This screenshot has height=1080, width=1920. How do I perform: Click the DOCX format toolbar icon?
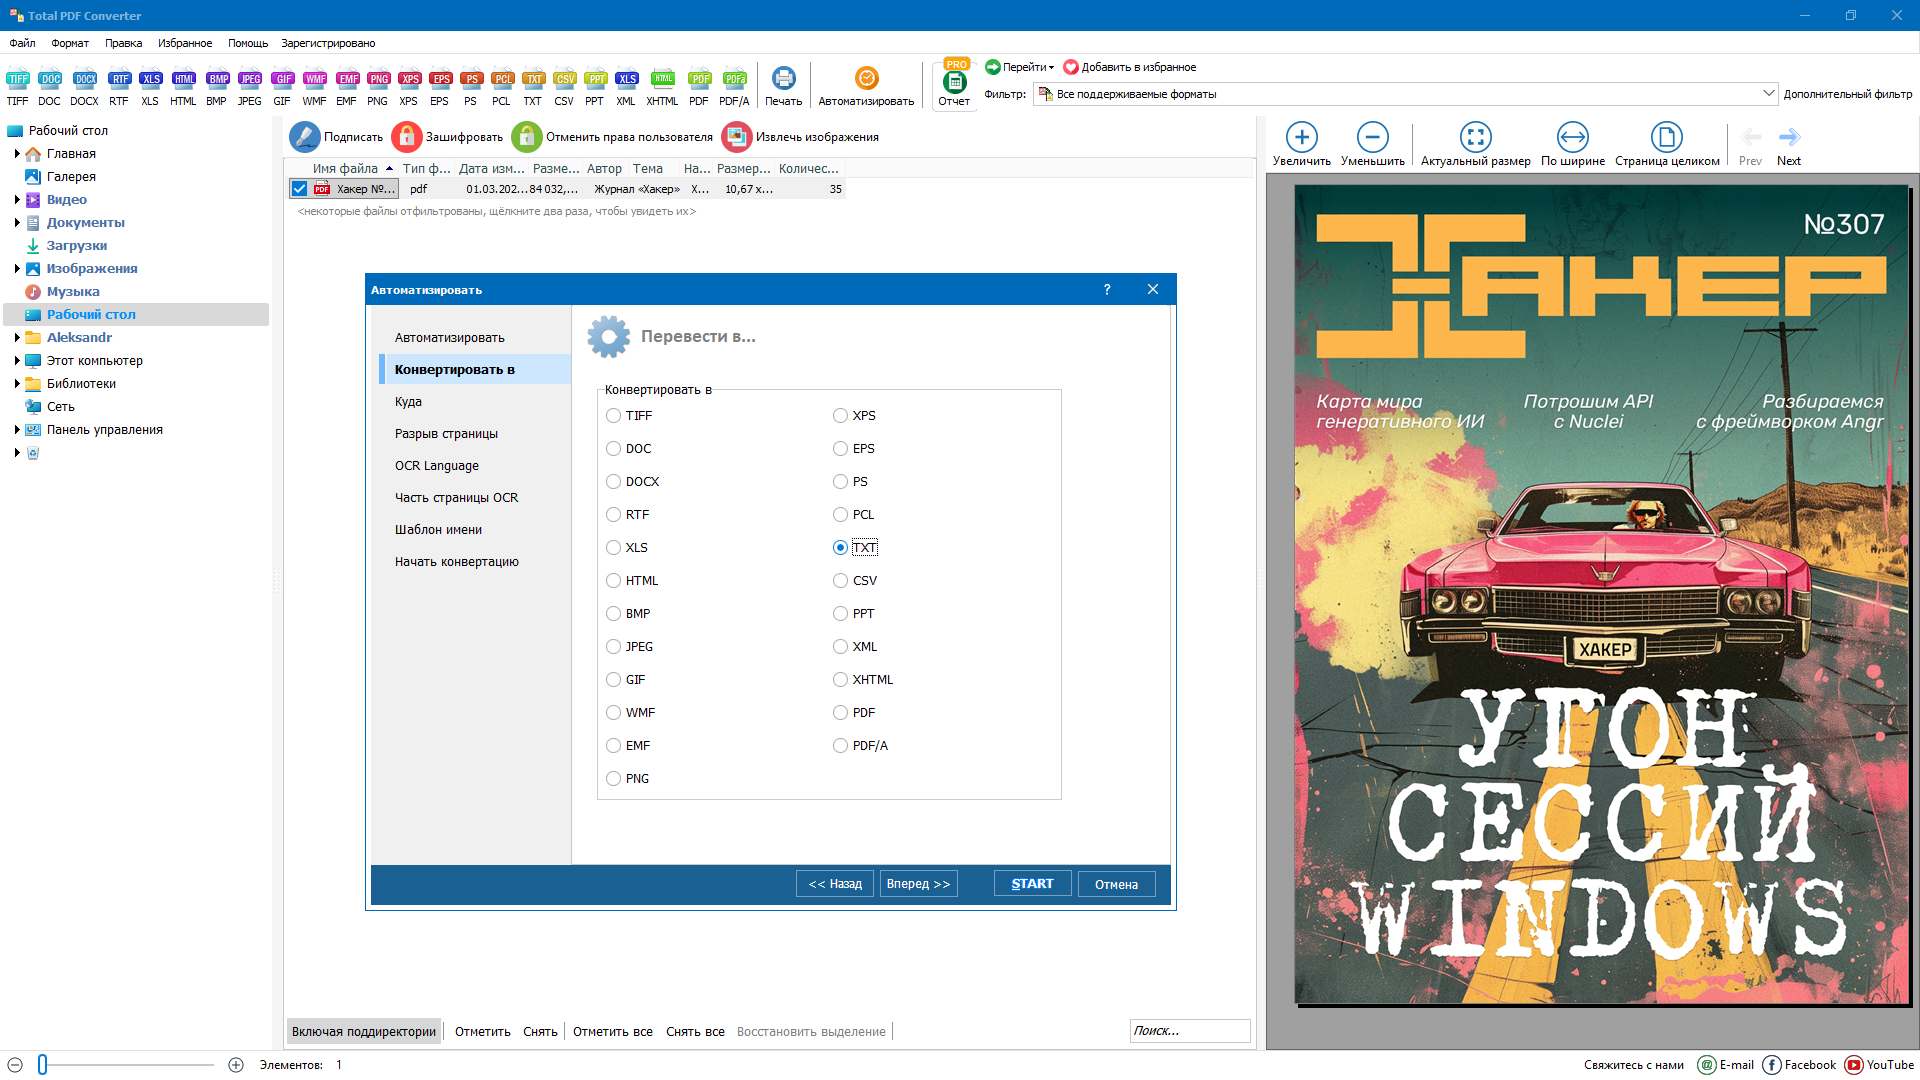(84, 87)
